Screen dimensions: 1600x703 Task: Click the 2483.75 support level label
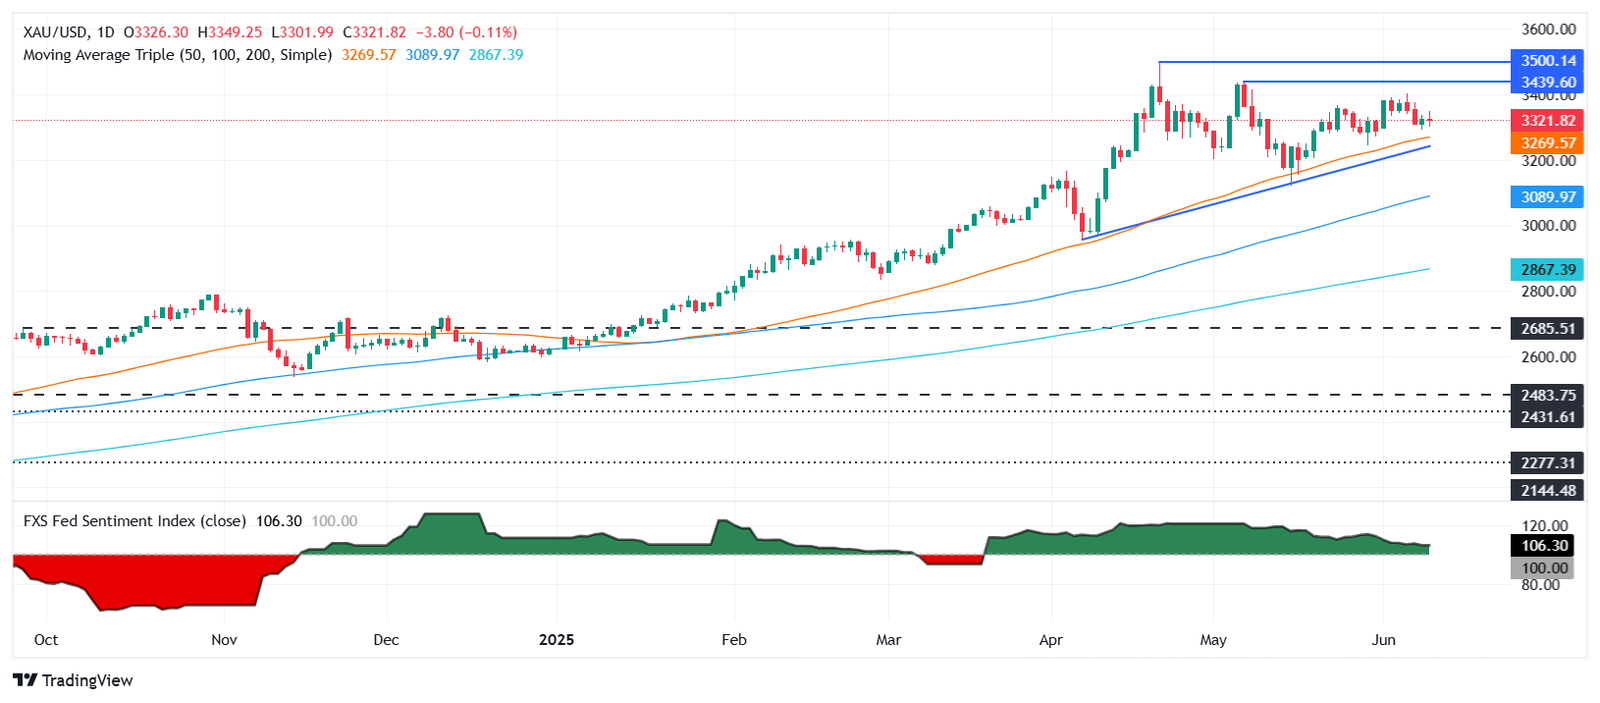coord(1547,395)
